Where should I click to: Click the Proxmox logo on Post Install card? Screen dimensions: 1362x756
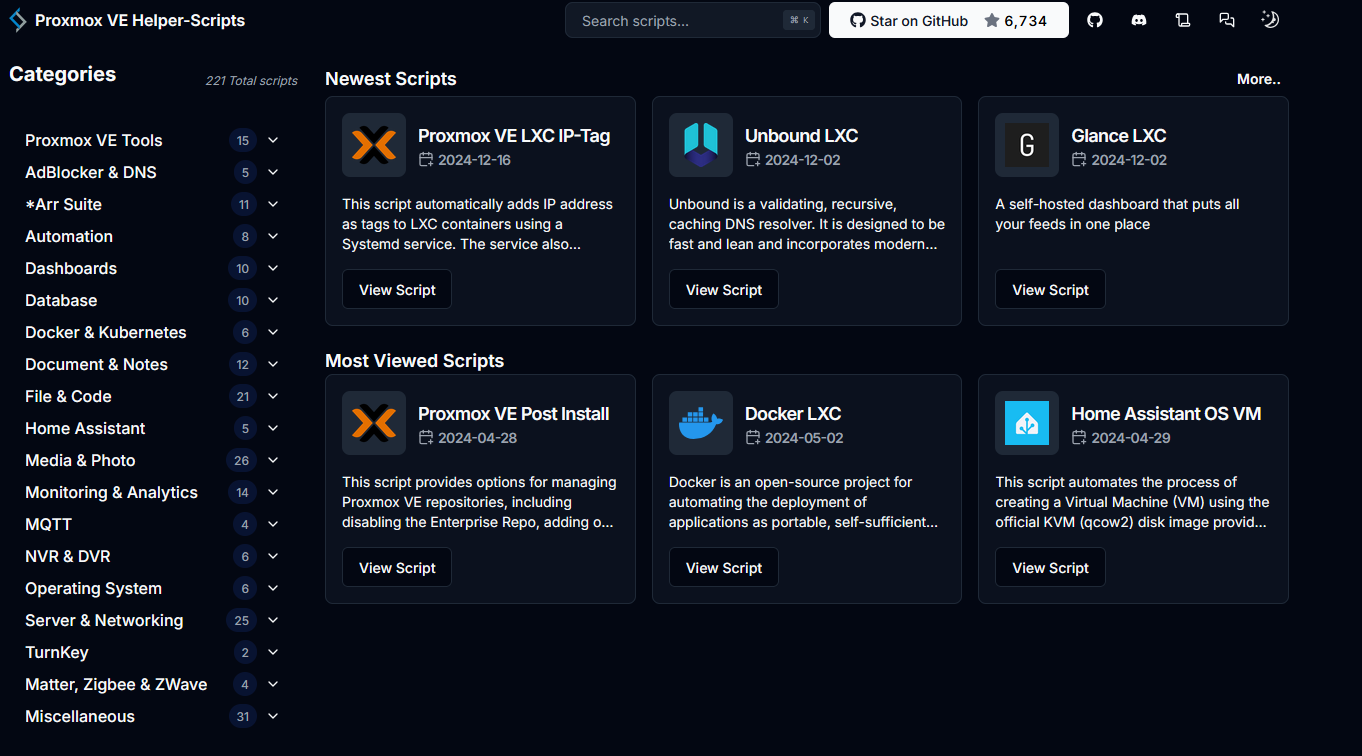(x=373, y=422)
